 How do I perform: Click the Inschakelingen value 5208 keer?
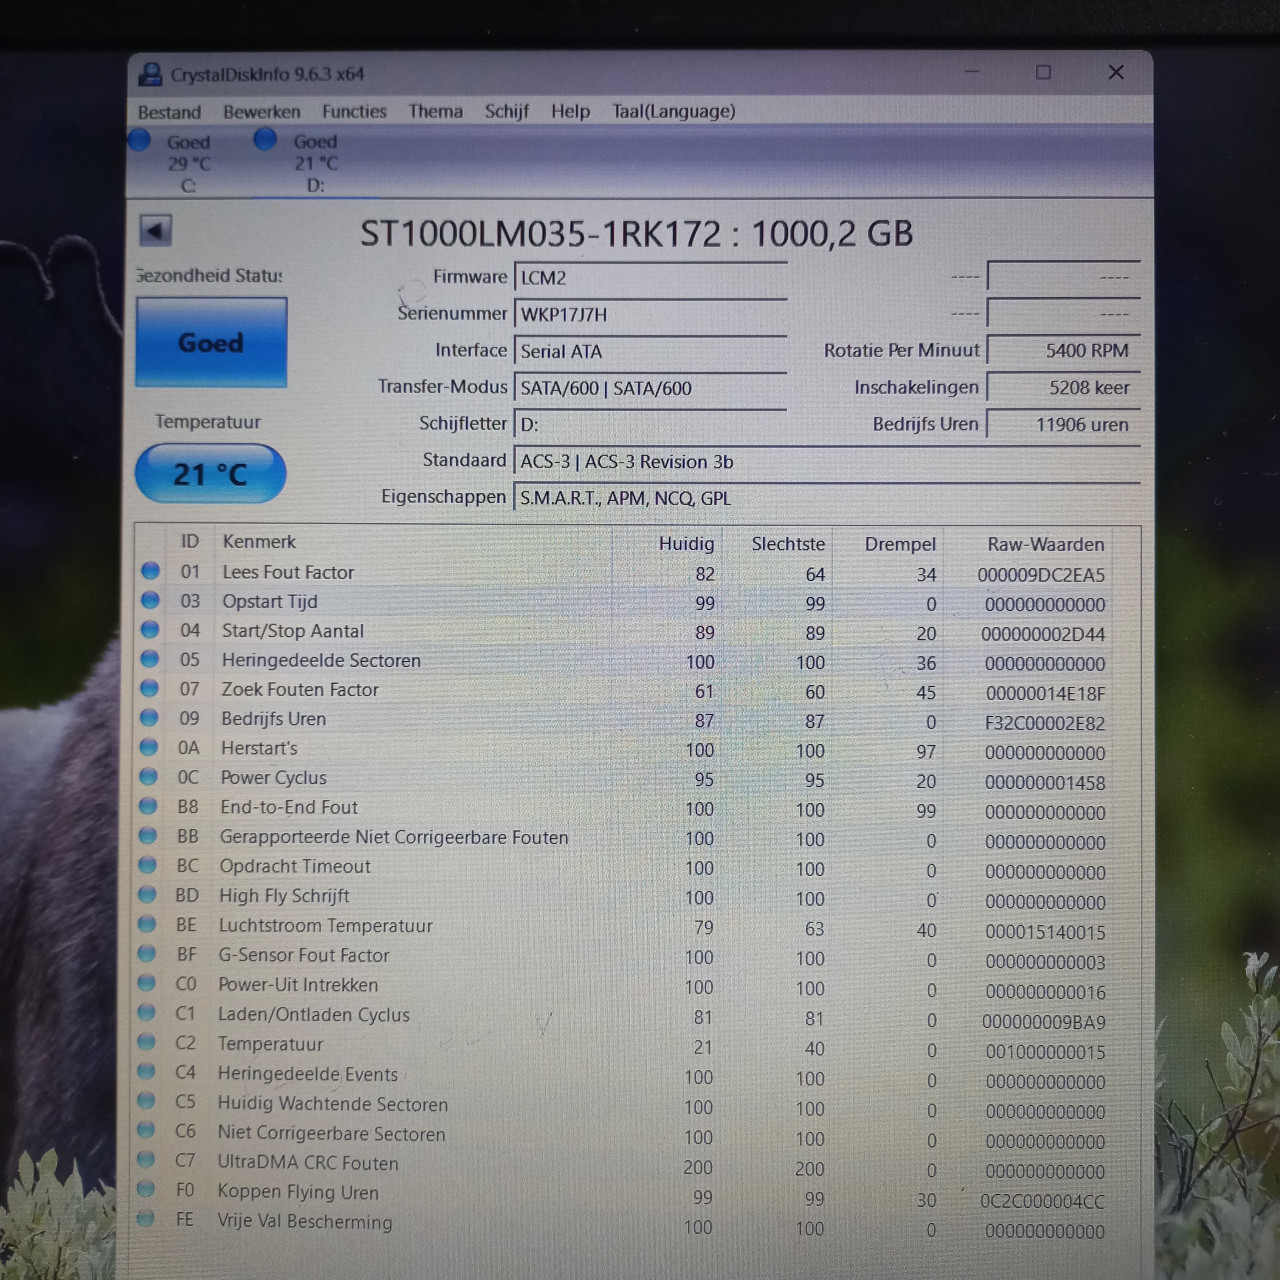[1063, 388]
